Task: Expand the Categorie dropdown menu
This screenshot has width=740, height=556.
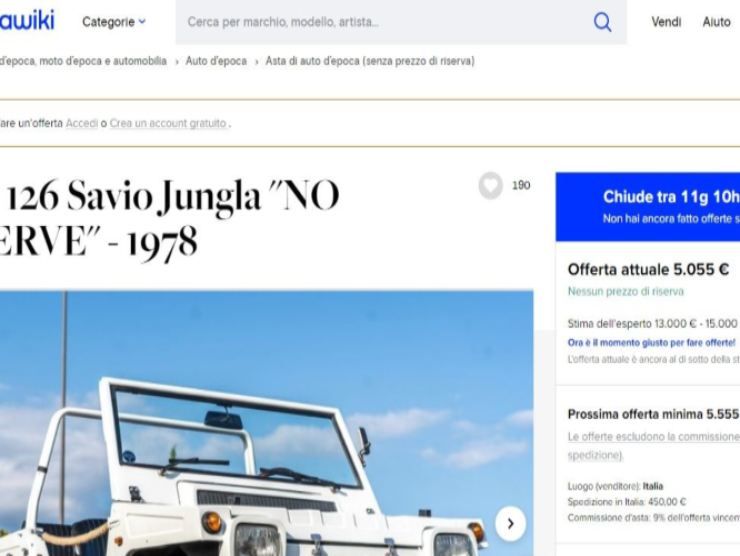Action: pos(114,22)
